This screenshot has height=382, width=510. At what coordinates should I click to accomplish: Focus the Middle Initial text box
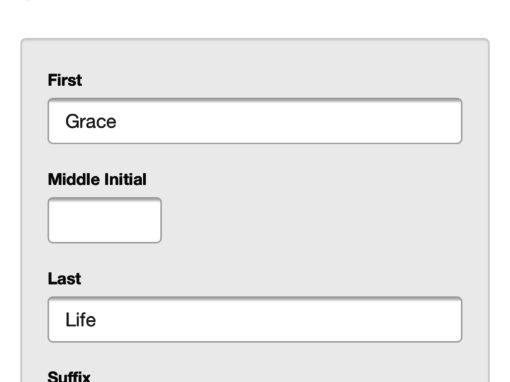105,220
